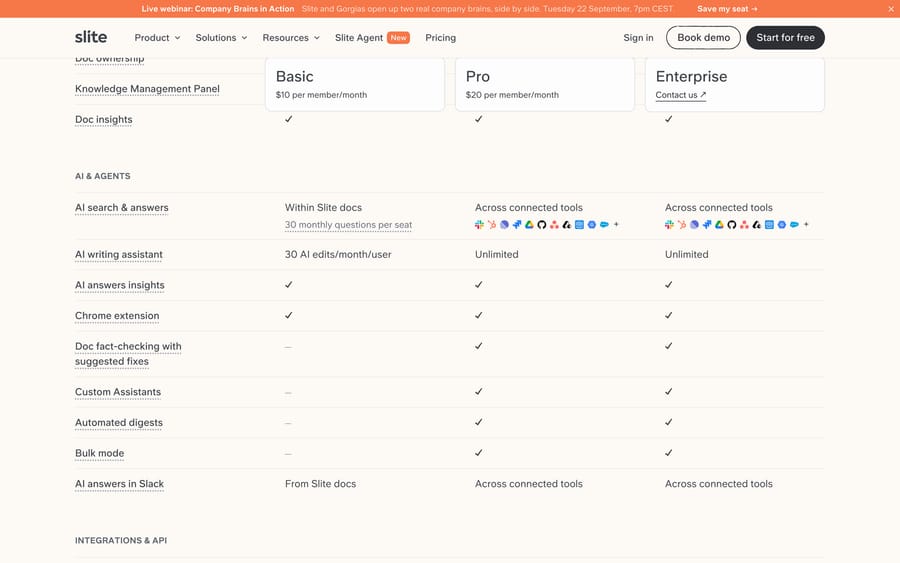Close the orange webinar banner
Image resolution: width=900 pixels, height=563 pixels.
tap(891, 9)
